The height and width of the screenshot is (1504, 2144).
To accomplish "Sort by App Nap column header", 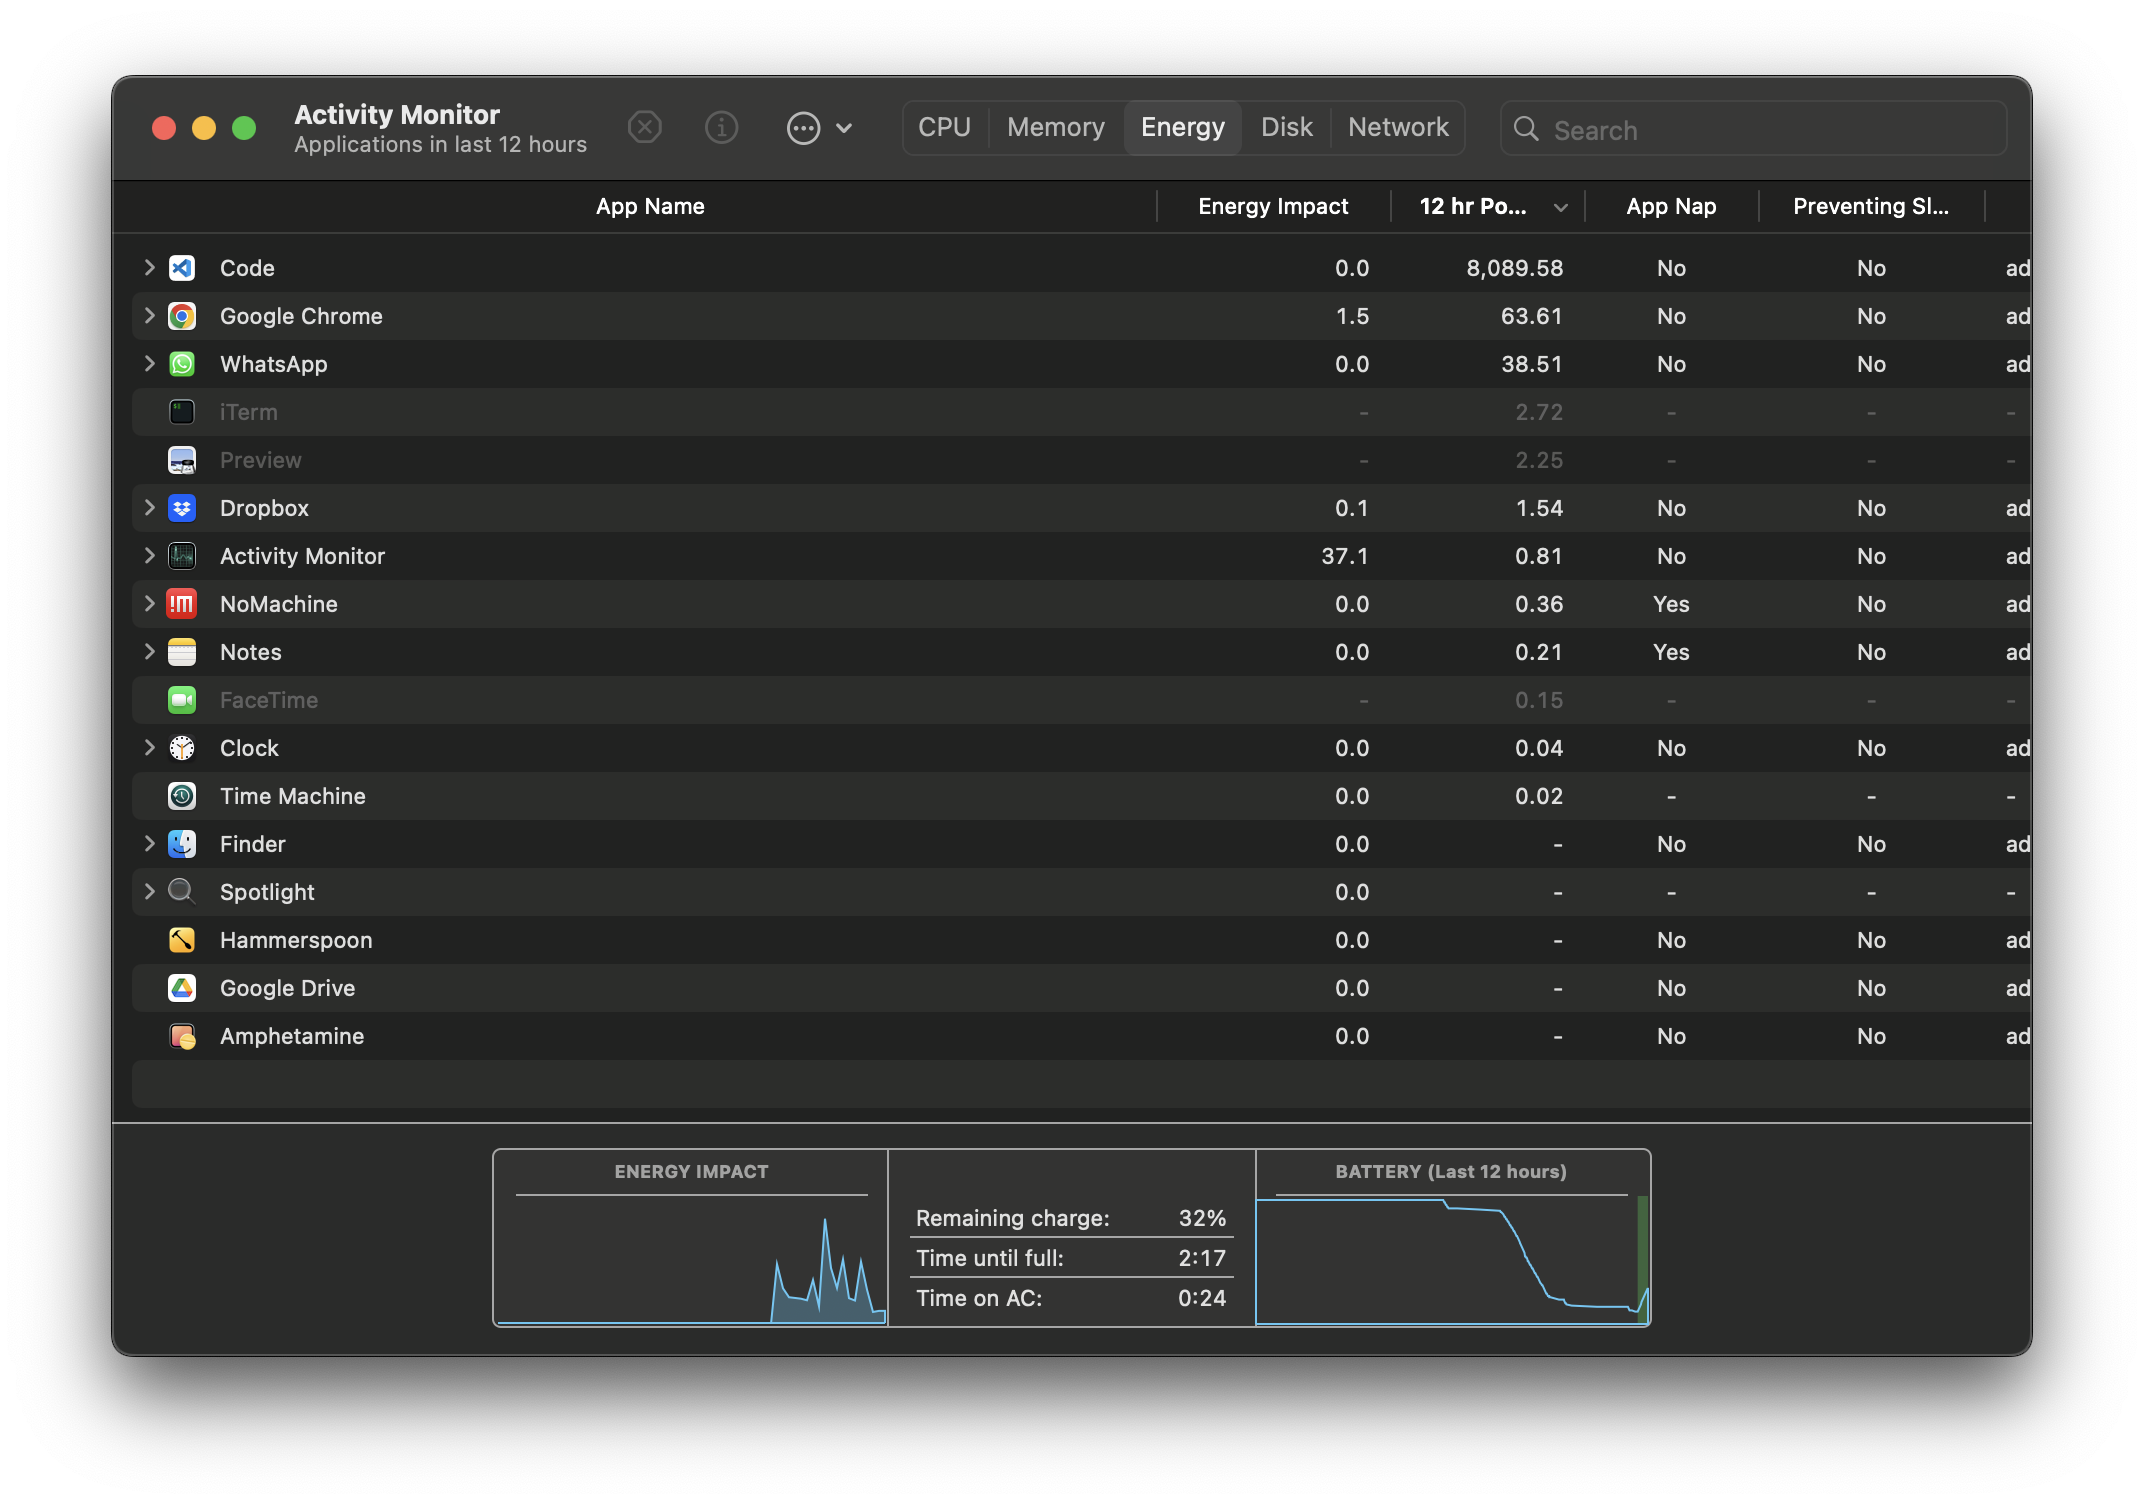I will (1671, 207).
